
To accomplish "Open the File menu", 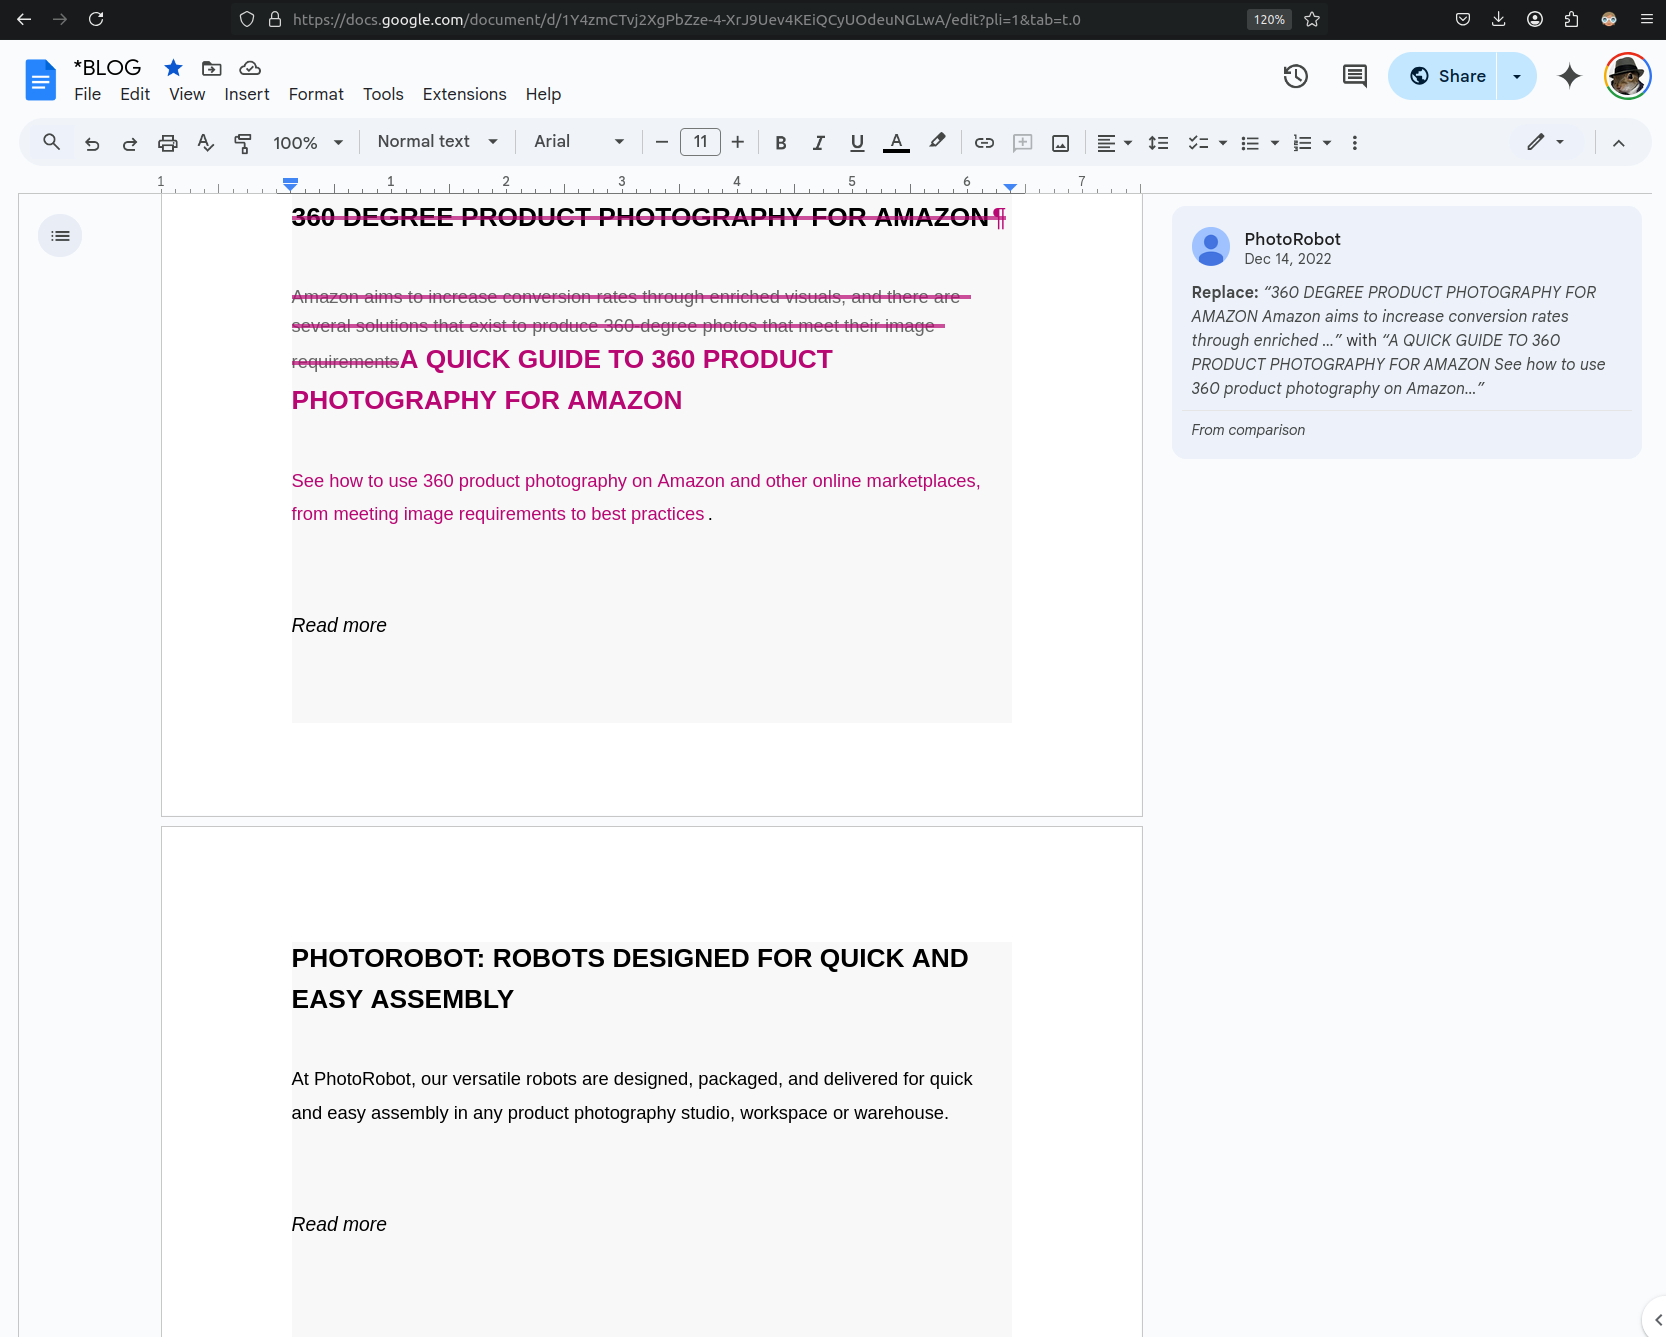I will pyautogui.click(x=87, y=94).
